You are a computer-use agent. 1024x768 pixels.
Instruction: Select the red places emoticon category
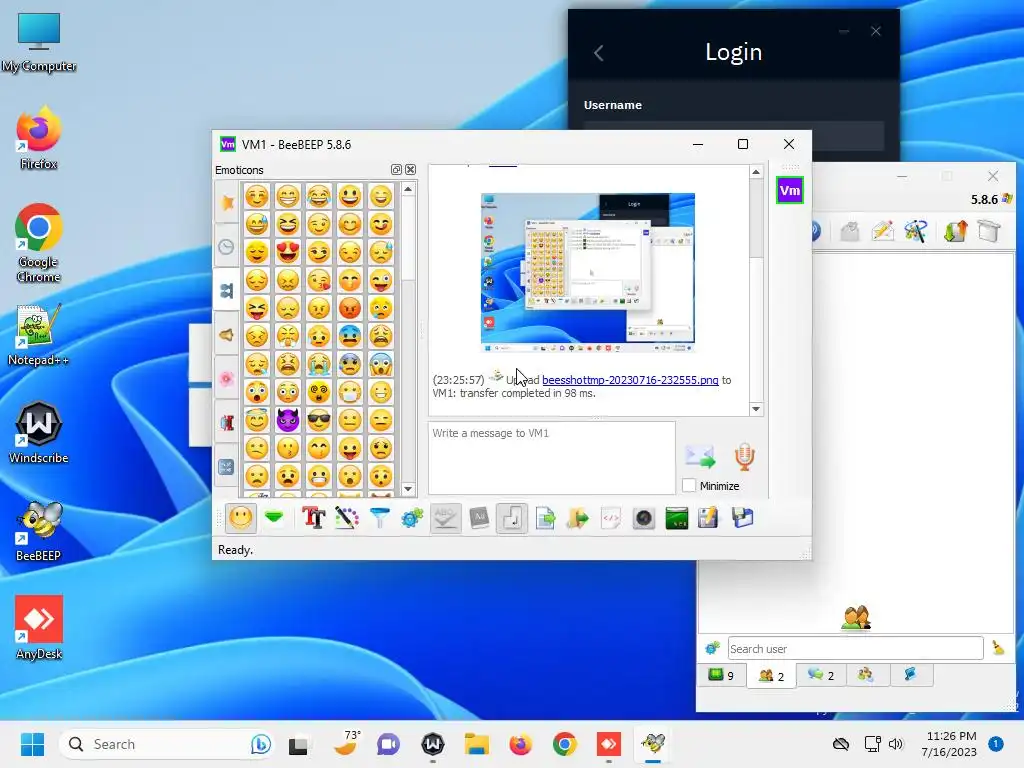(227, 423)
